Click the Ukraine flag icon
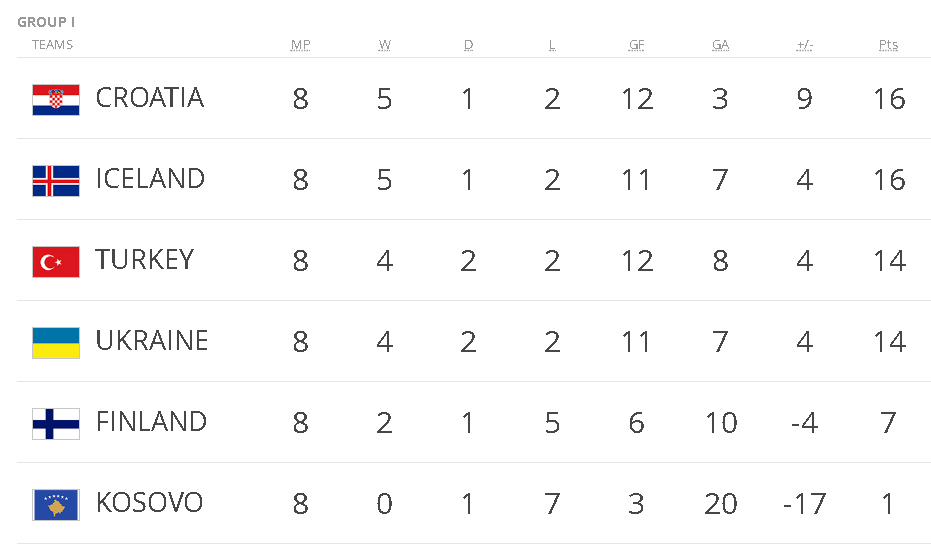The height and width of the screenshot is (544, 931). (x=56, y=342)
